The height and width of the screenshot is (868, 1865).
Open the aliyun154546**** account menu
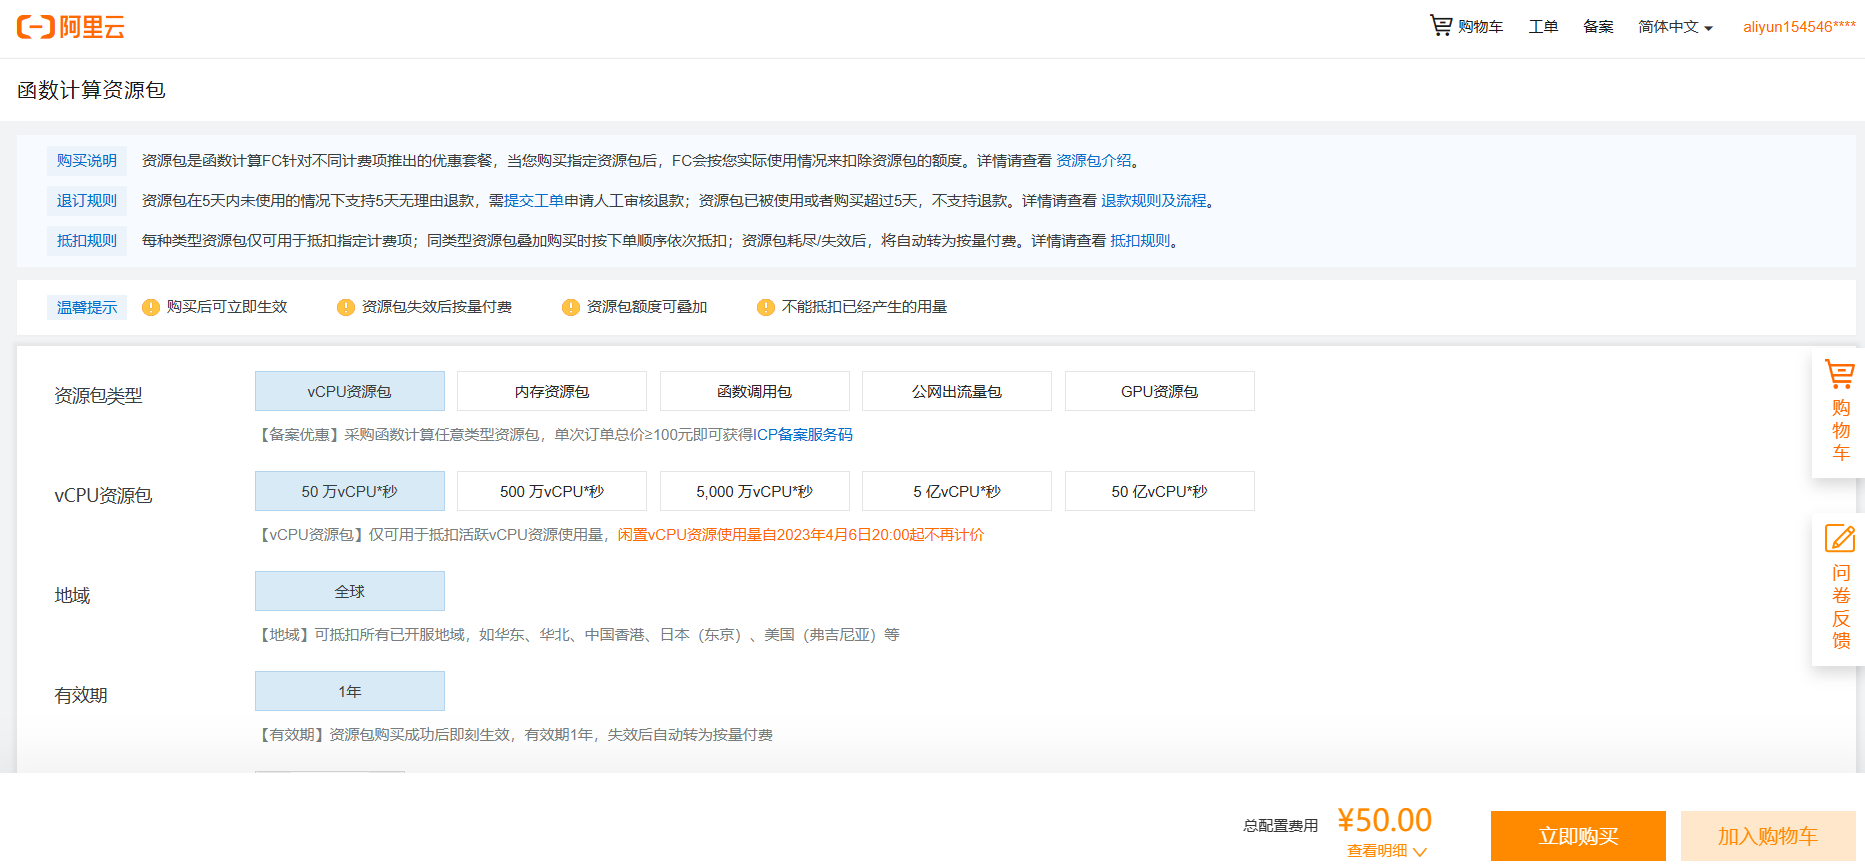(1799, 27)
